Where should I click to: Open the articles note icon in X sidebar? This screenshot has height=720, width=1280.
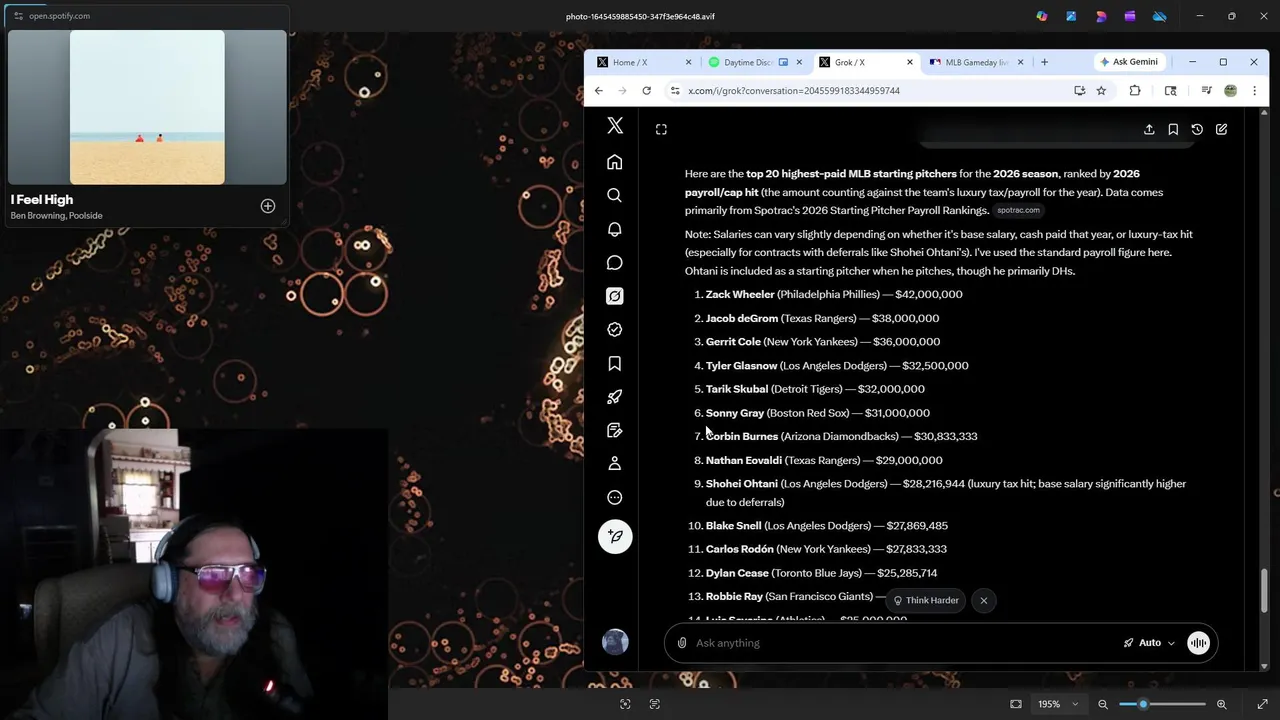tap(615, 430)
